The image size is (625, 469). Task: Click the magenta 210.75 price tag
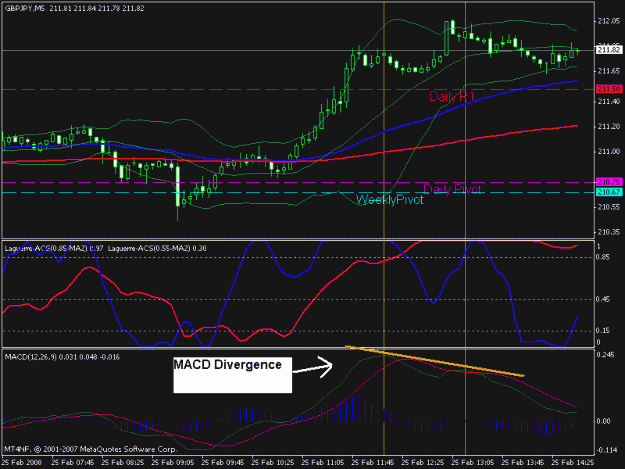pos(609,182)
